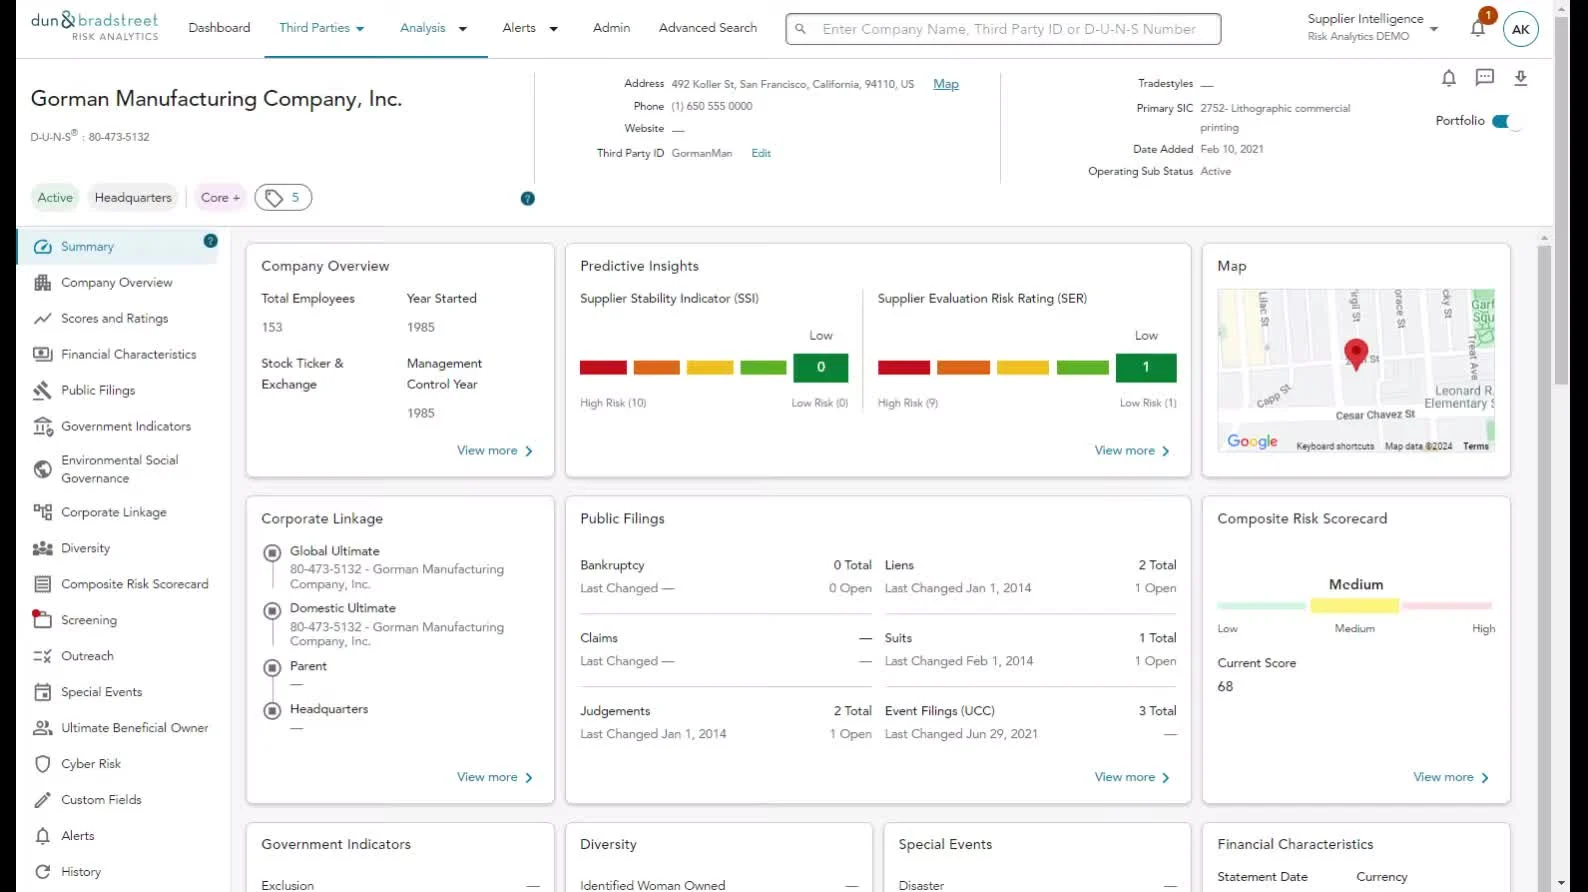Open Company Overview building icon in sidebar
The width and height of the screenshot is (1588, 892).
[42, 283]
